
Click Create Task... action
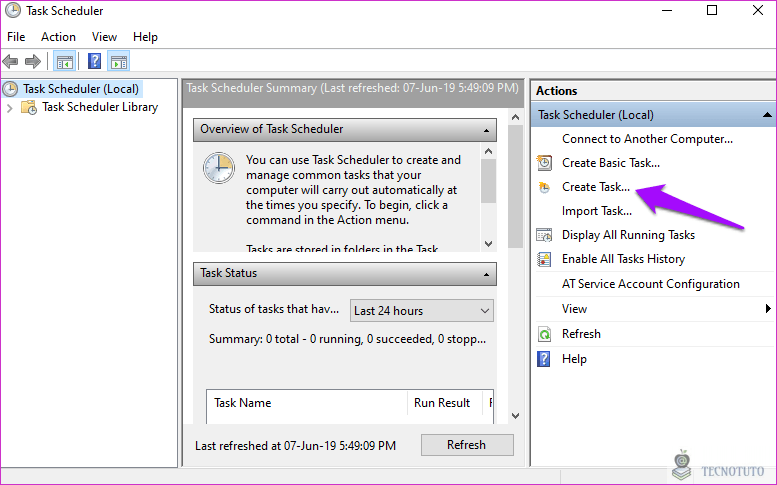click(x=596, y=187)
